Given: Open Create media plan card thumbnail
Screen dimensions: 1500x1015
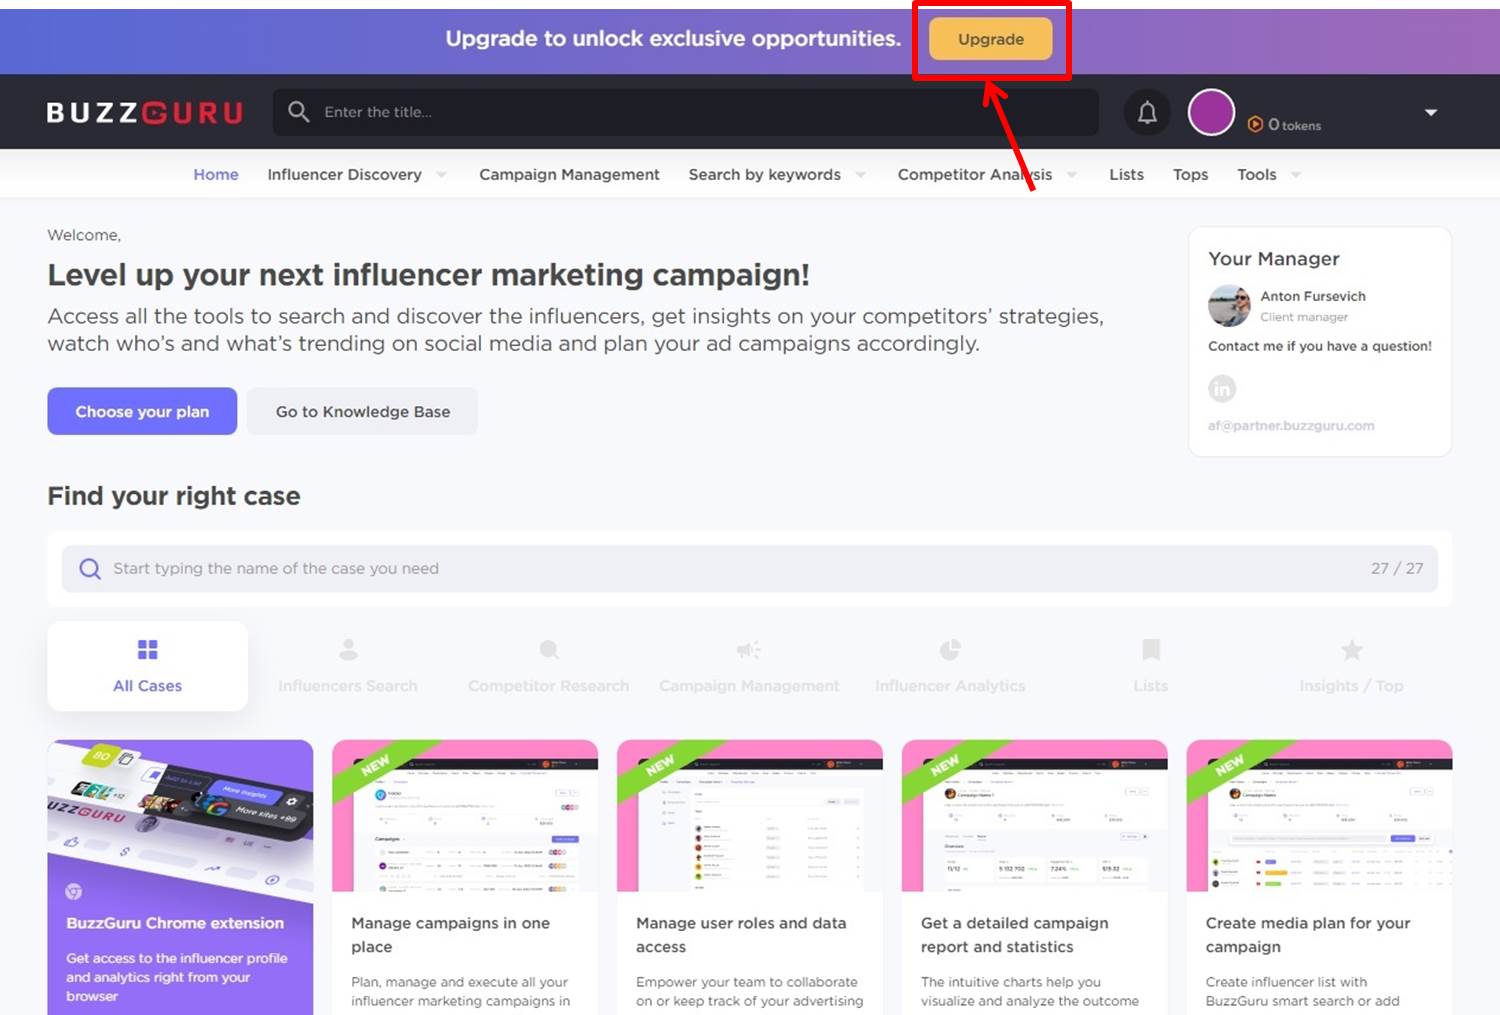Looking at the screenshot, I should [x=1319, y=816].
